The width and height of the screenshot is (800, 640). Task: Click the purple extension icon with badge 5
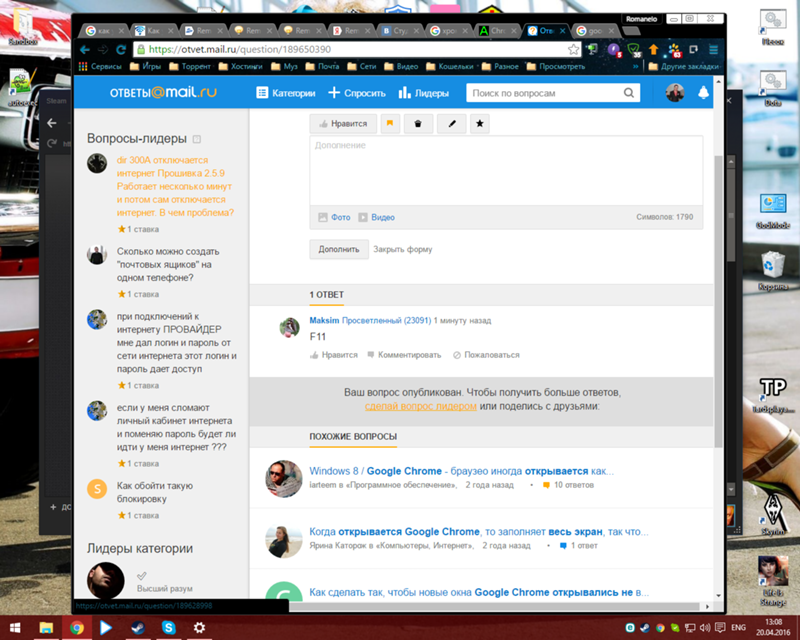point(614,50)
